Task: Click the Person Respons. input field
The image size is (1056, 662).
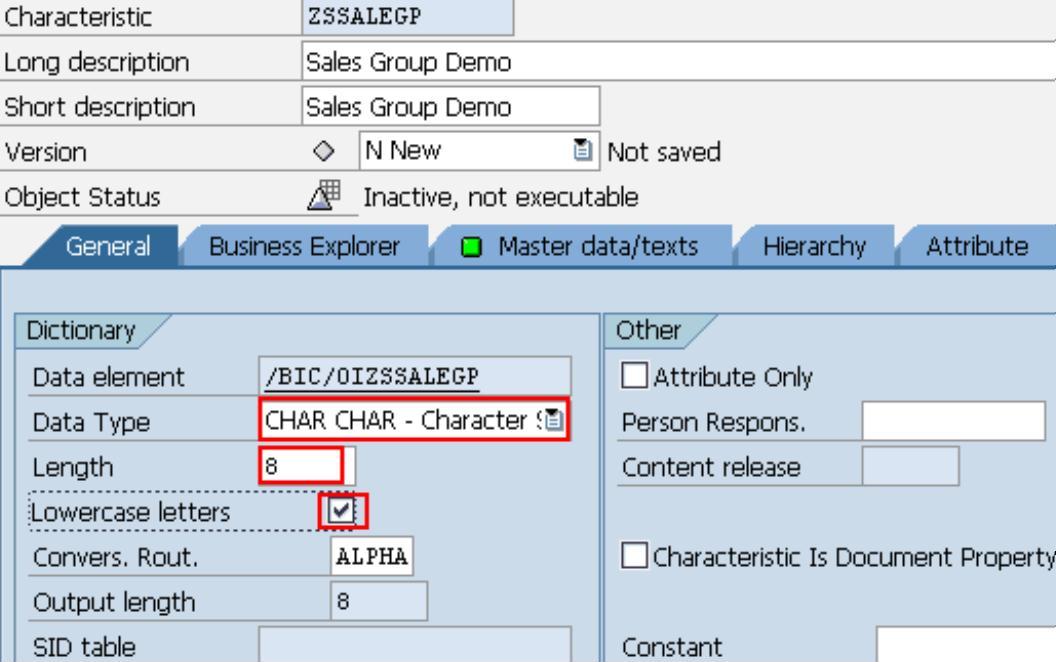Action: (954, 422)
